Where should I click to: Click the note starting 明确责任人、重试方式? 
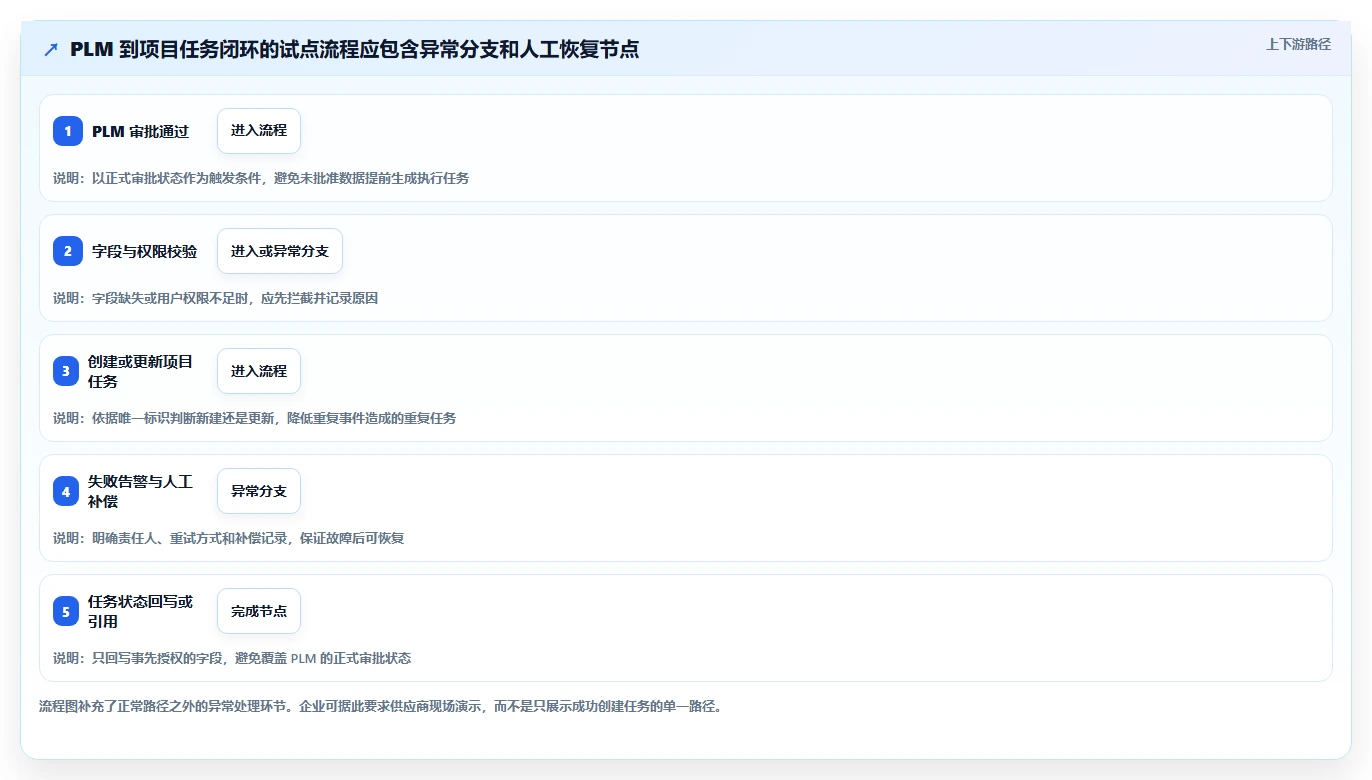click(229, 538)
